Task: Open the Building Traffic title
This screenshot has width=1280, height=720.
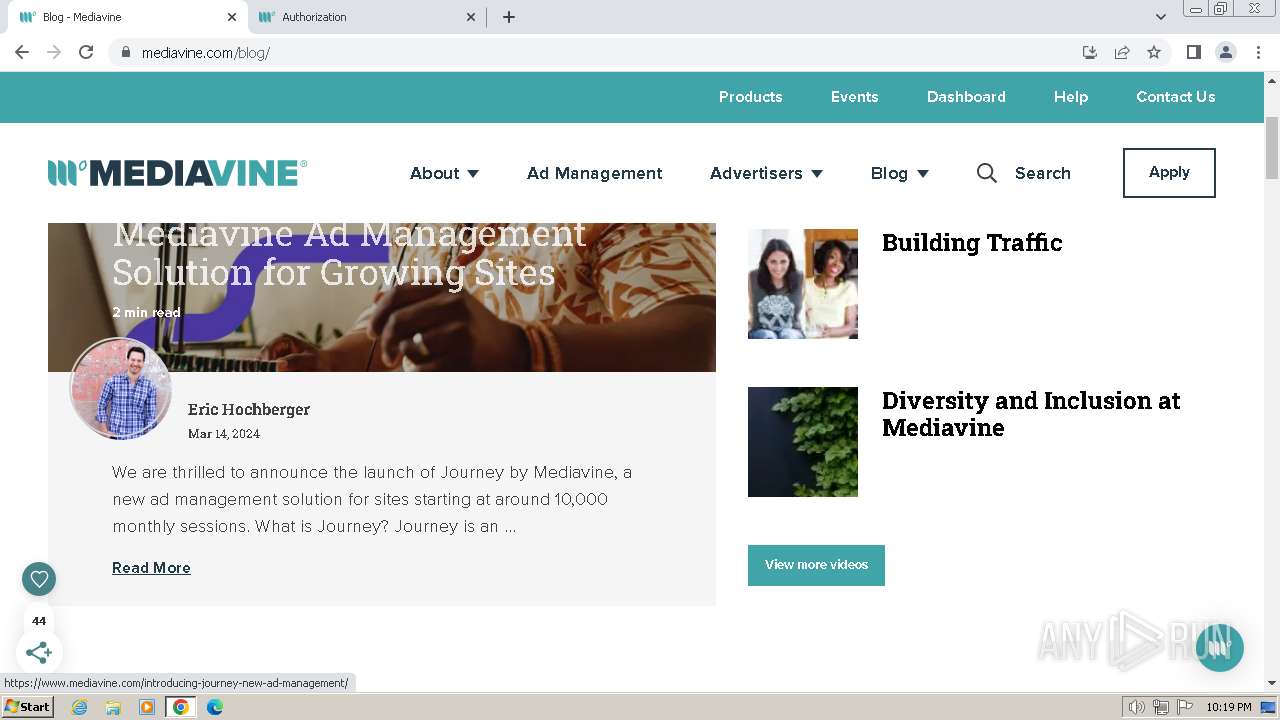Action: coord(972,243)
